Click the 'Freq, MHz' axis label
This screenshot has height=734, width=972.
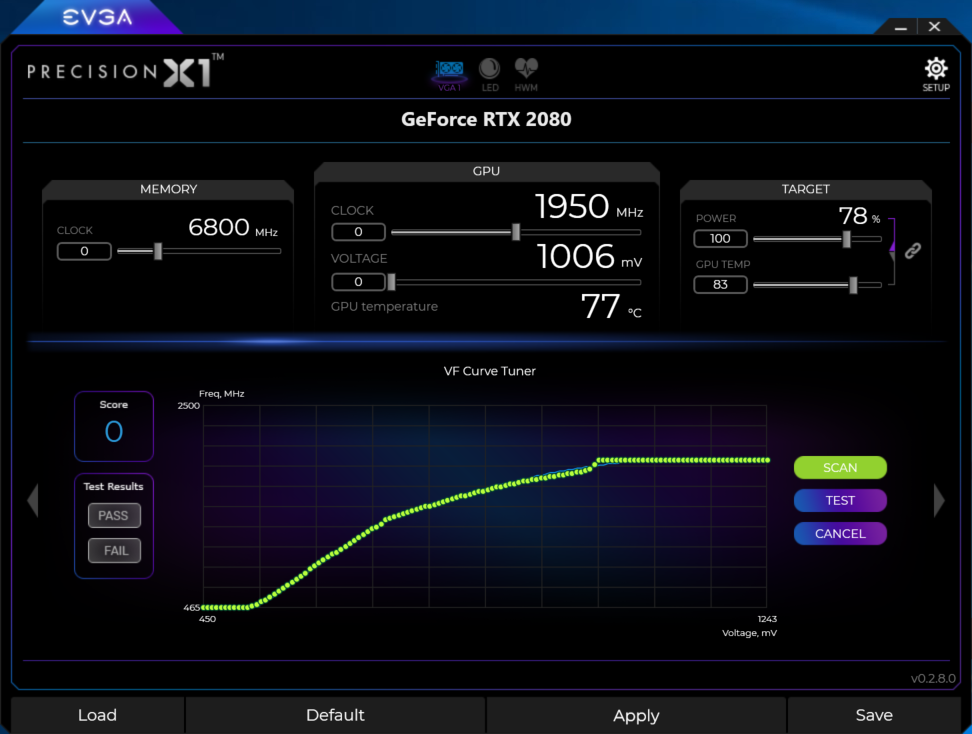[x=221, y=394]
